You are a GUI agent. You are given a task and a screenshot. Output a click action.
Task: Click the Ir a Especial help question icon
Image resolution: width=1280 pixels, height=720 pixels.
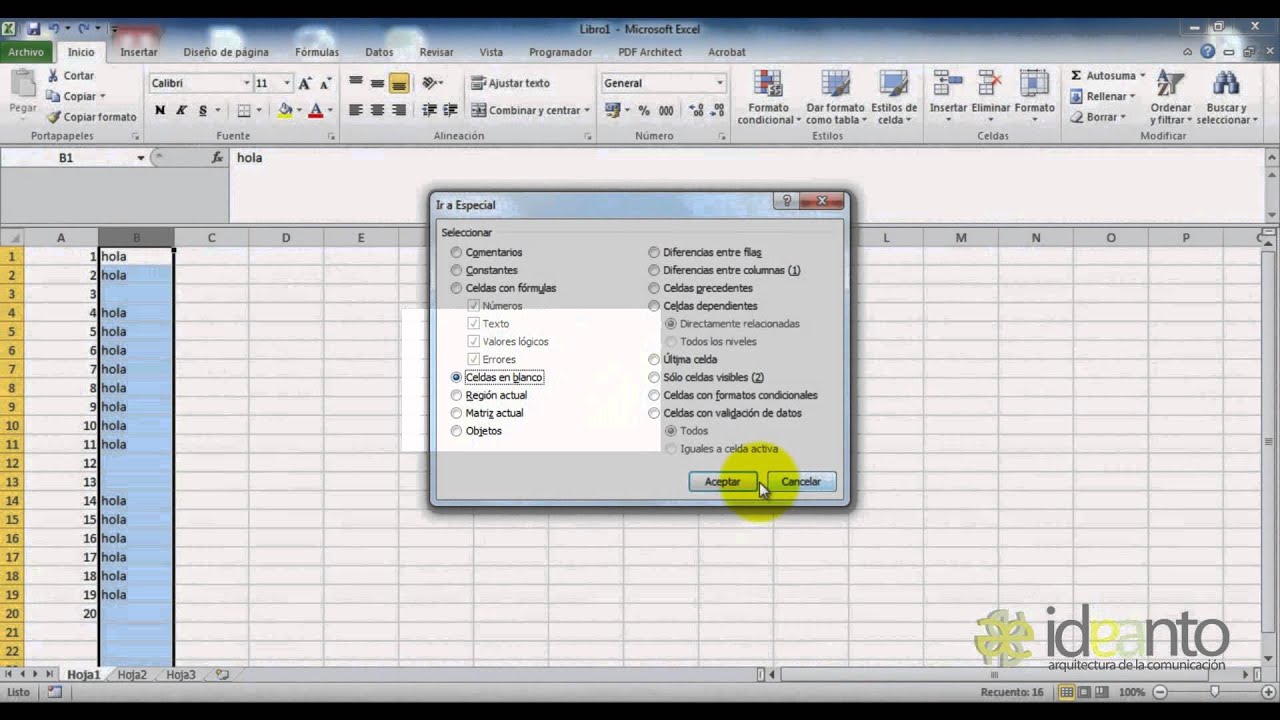pyautogui.click(x=787, y=201)
